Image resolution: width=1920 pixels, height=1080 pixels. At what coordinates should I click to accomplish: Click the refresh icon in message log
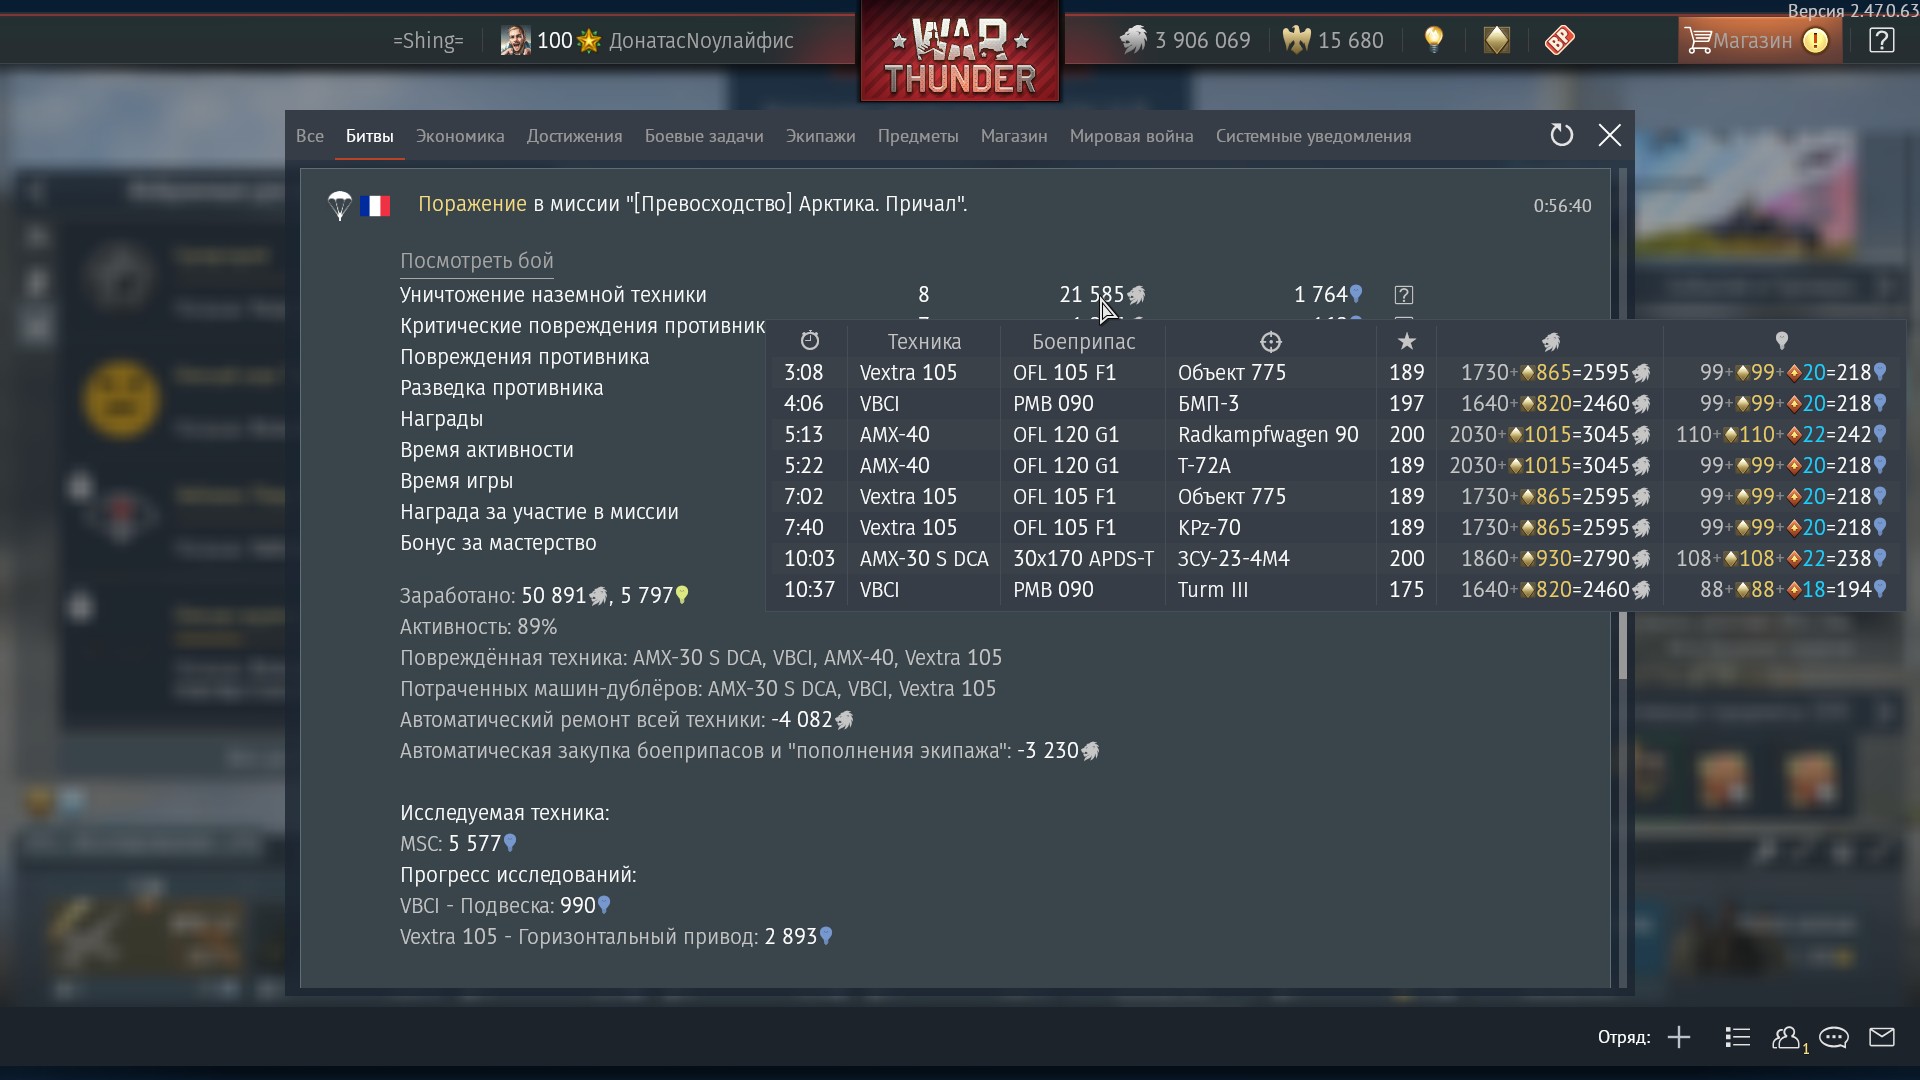pos(1561,135)
